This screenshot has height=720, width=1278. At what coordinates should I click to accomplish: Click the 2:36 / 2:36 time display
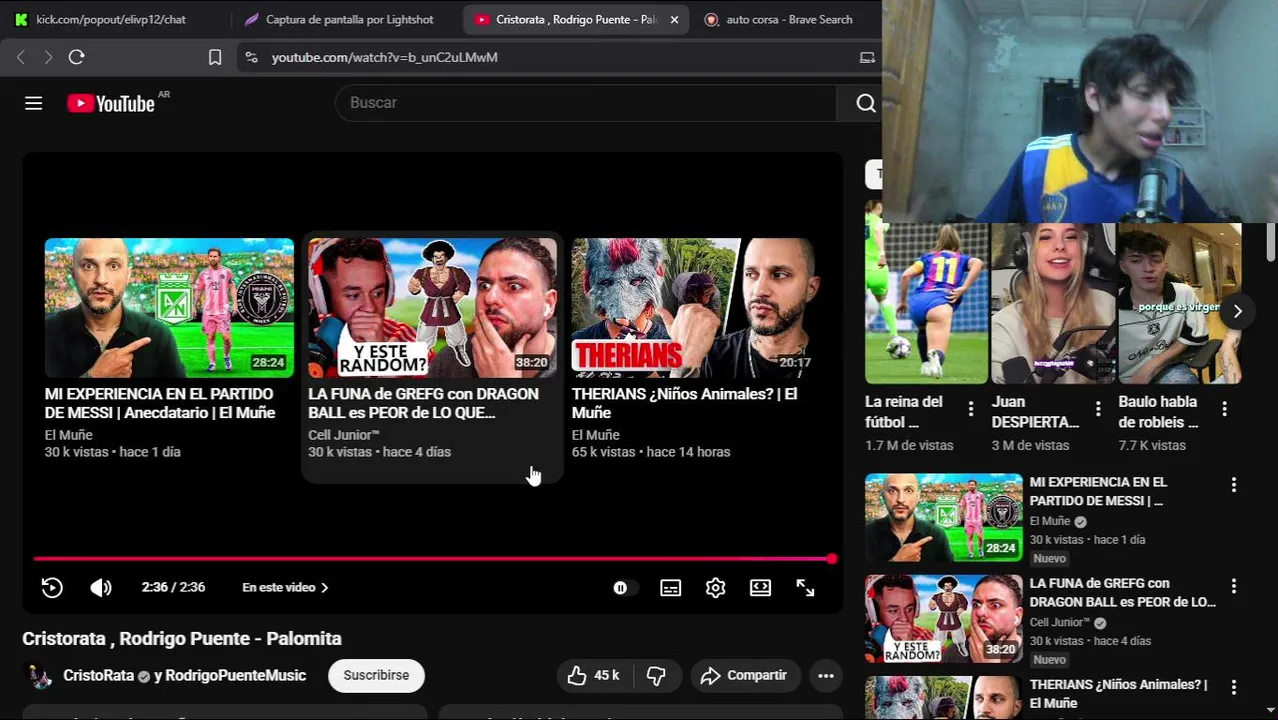pyautogui.click(x=173, y=587)
